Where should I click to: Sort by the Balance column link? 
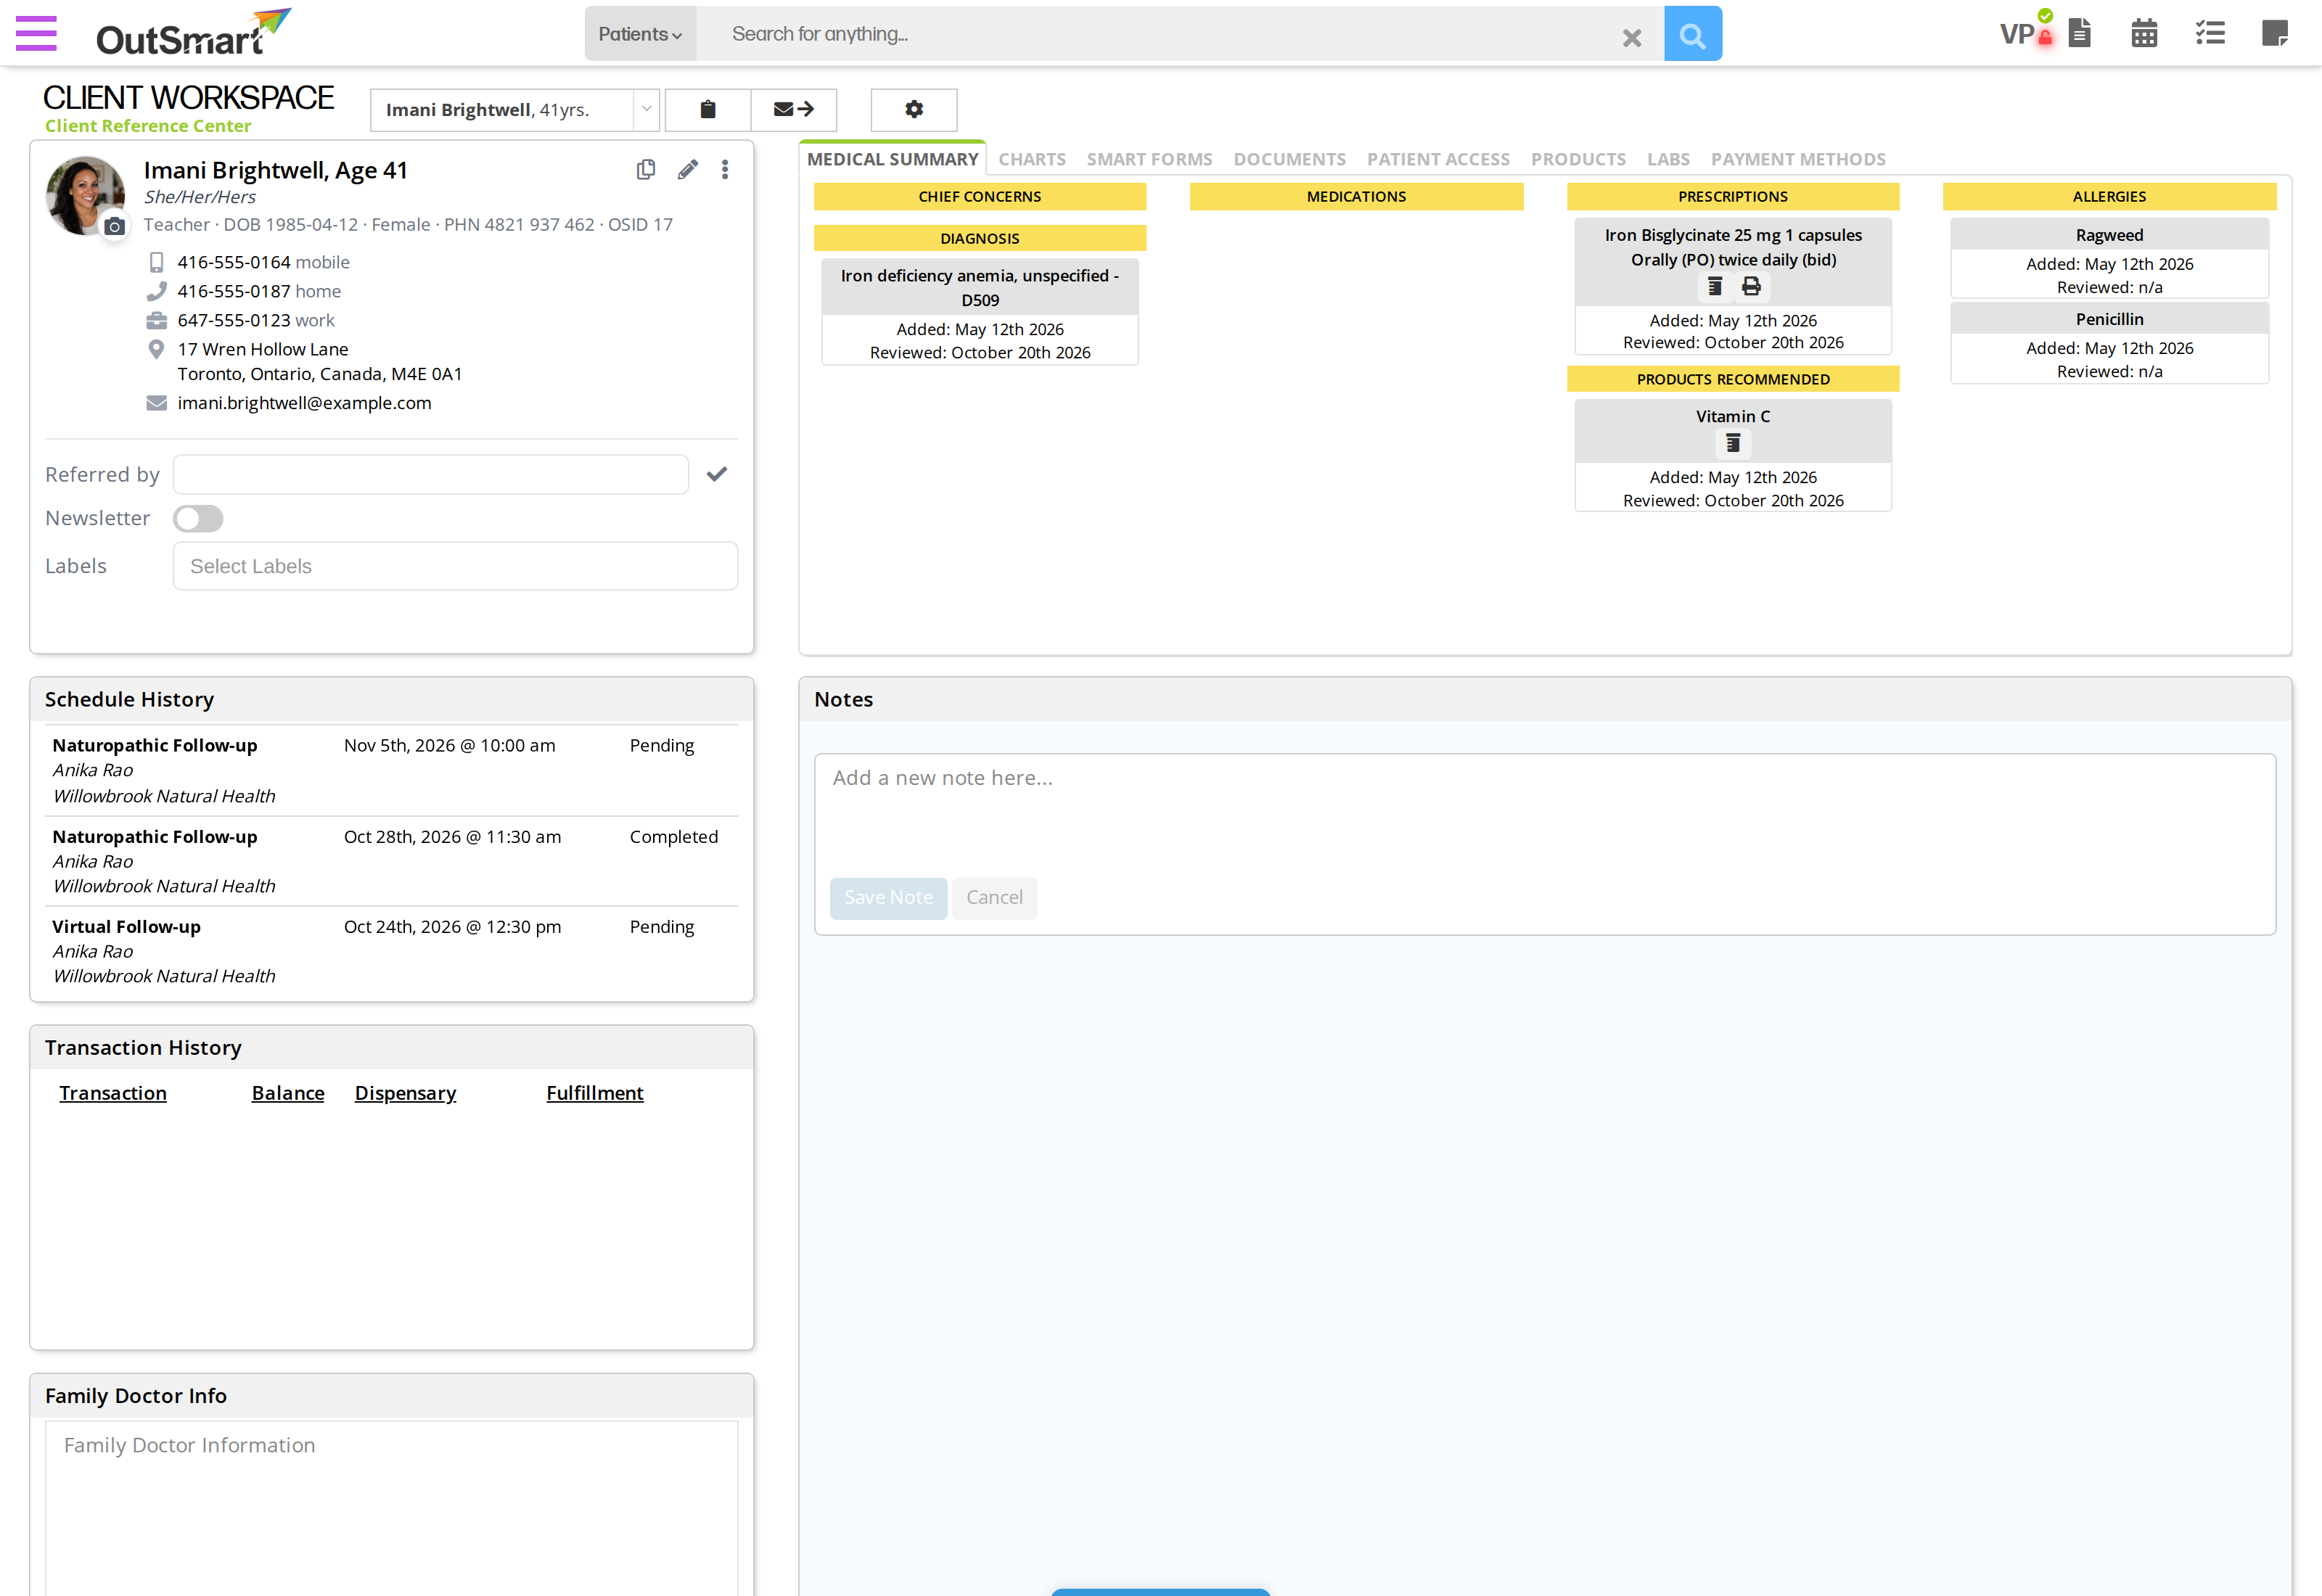288,1094
